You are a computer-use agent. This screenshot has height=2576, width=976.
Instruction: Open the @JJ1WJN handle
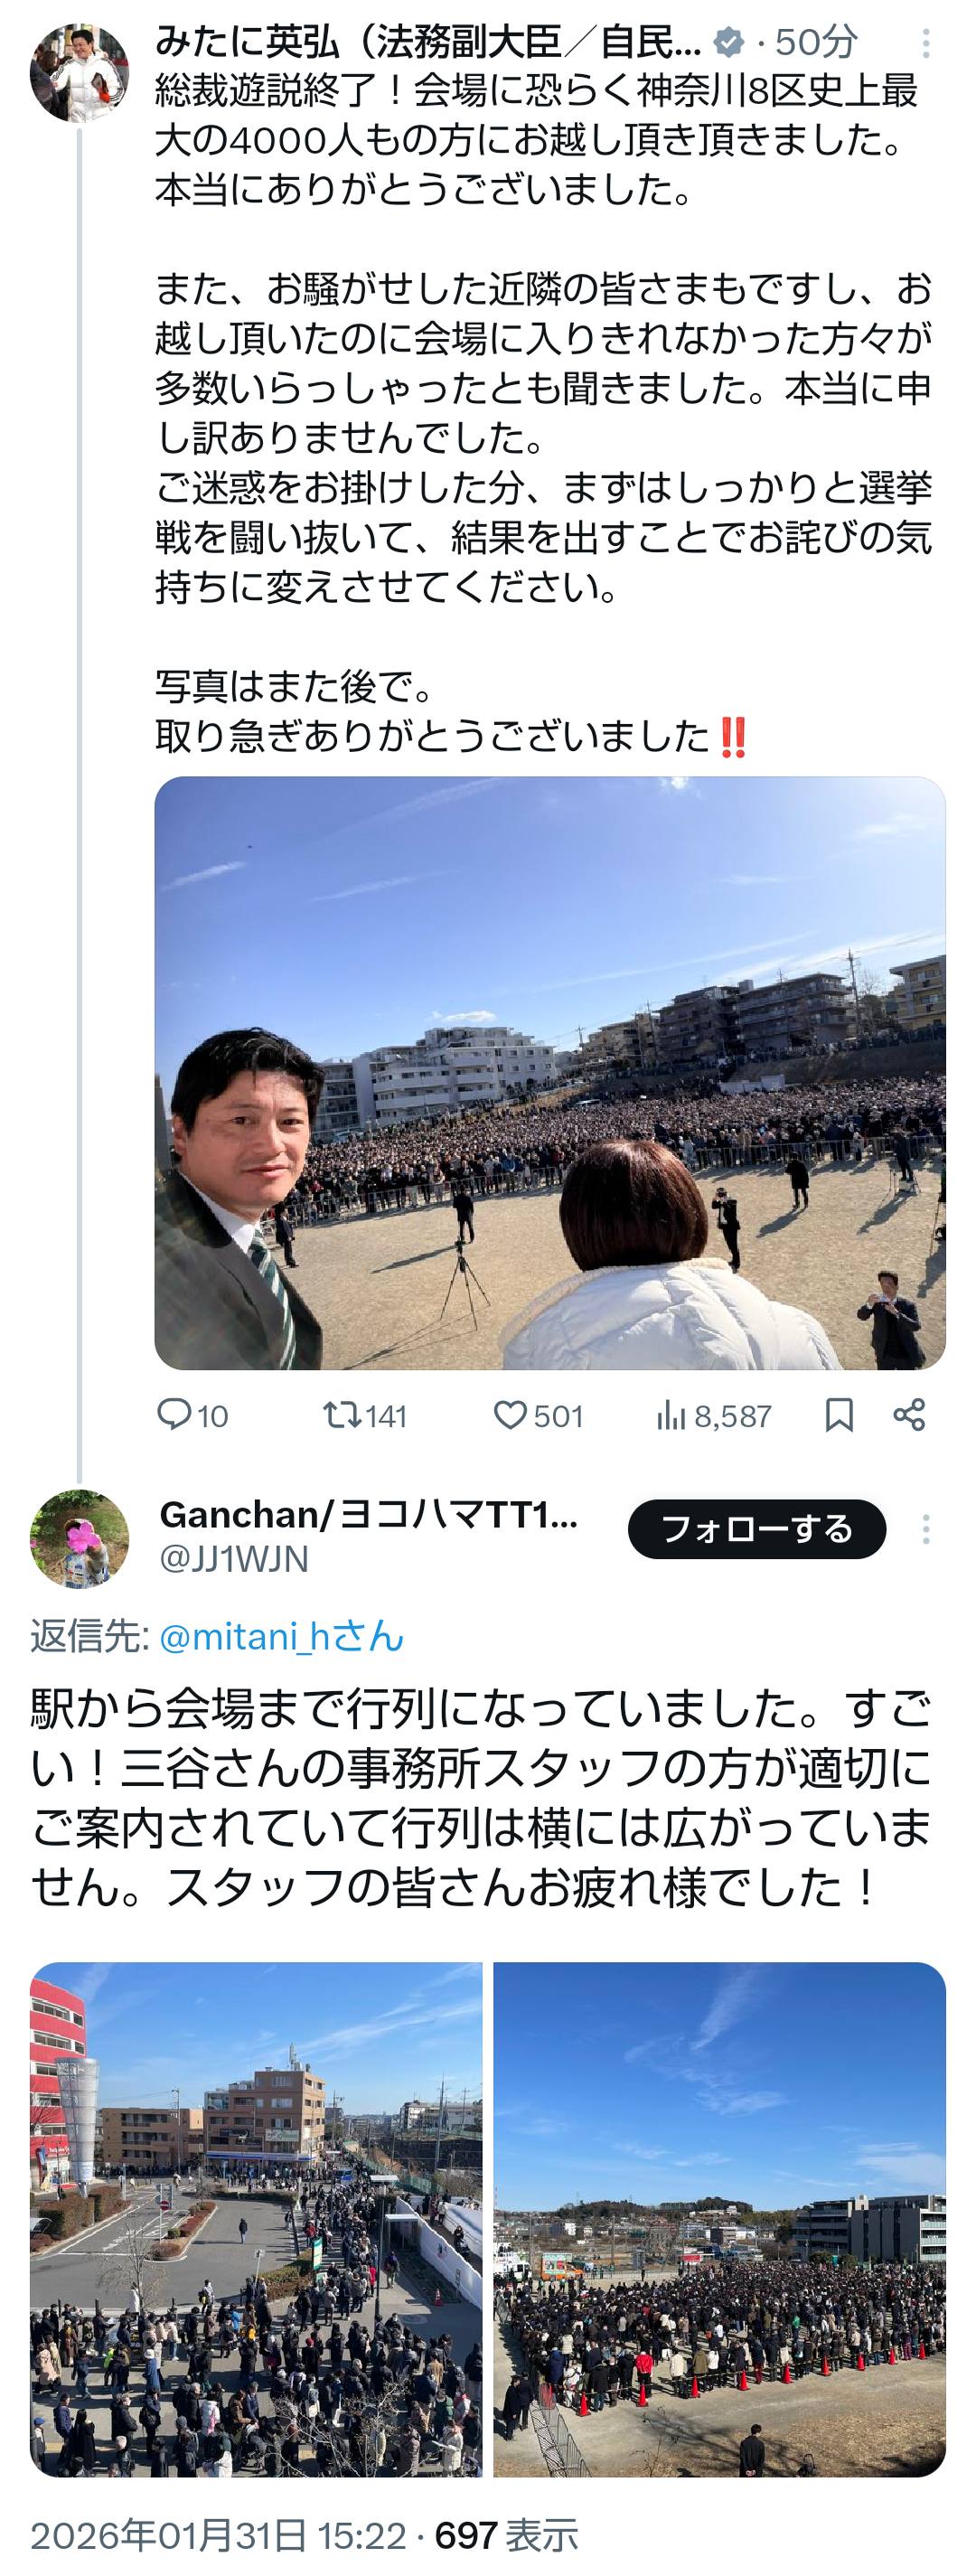tap(234, 1559)
